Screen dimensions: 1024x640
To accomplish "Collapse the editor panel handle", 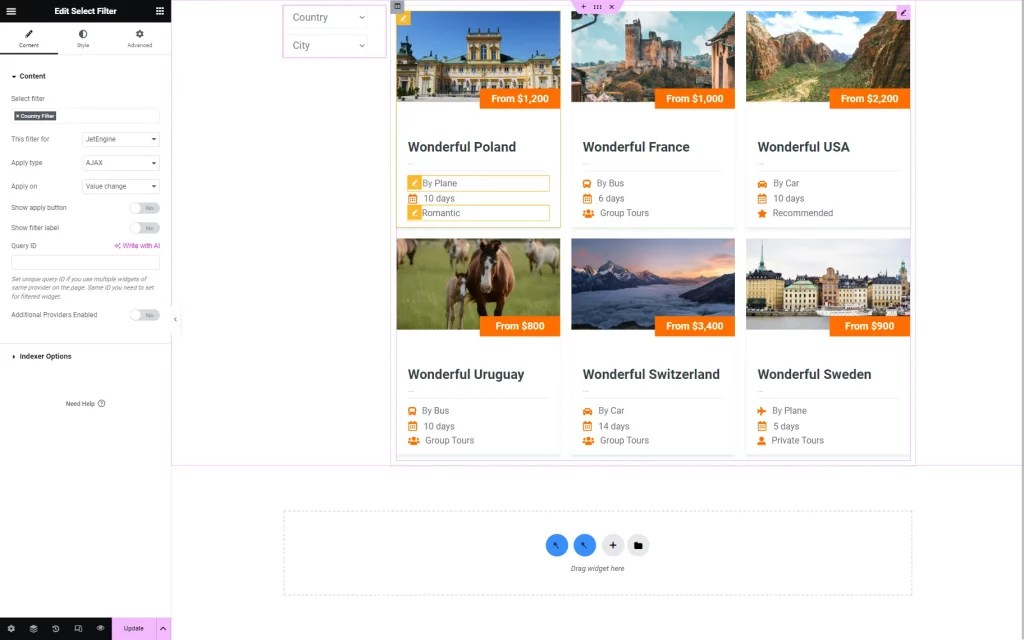I will click(175, 319).
